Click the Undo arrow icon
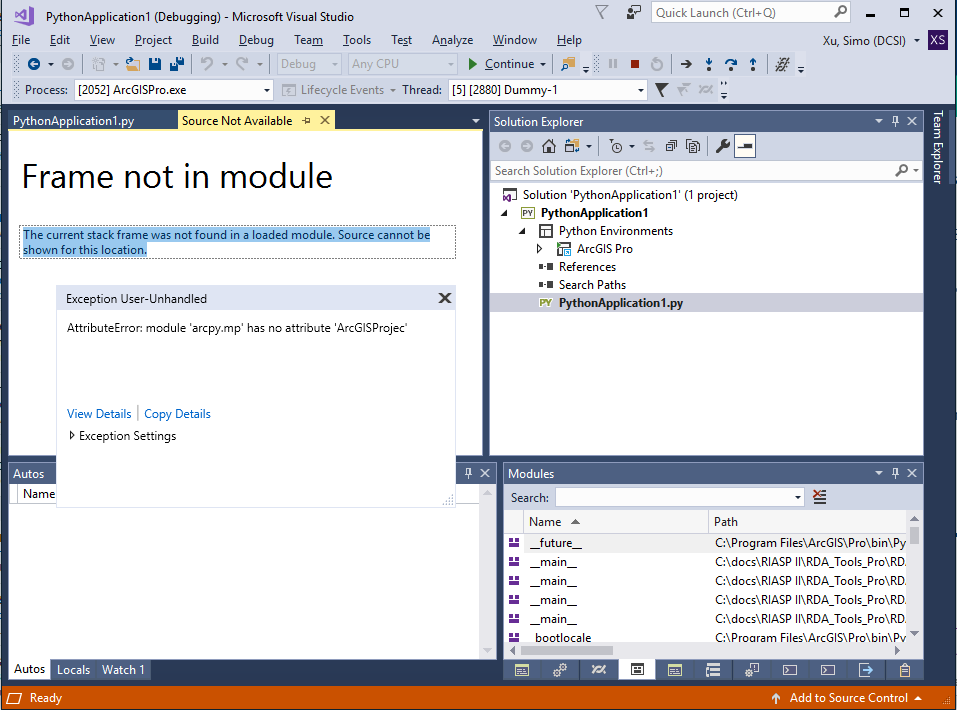This screenshot has height=710, width=957. coord(208,64)
